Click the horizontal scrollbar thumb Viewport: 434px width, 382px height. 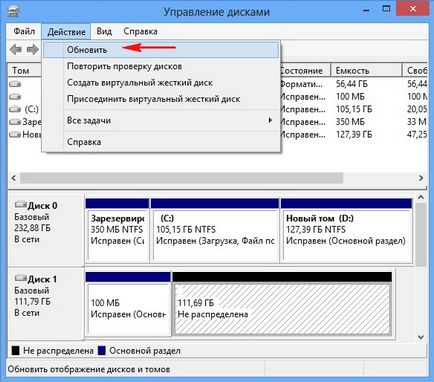tap(181, 178)
